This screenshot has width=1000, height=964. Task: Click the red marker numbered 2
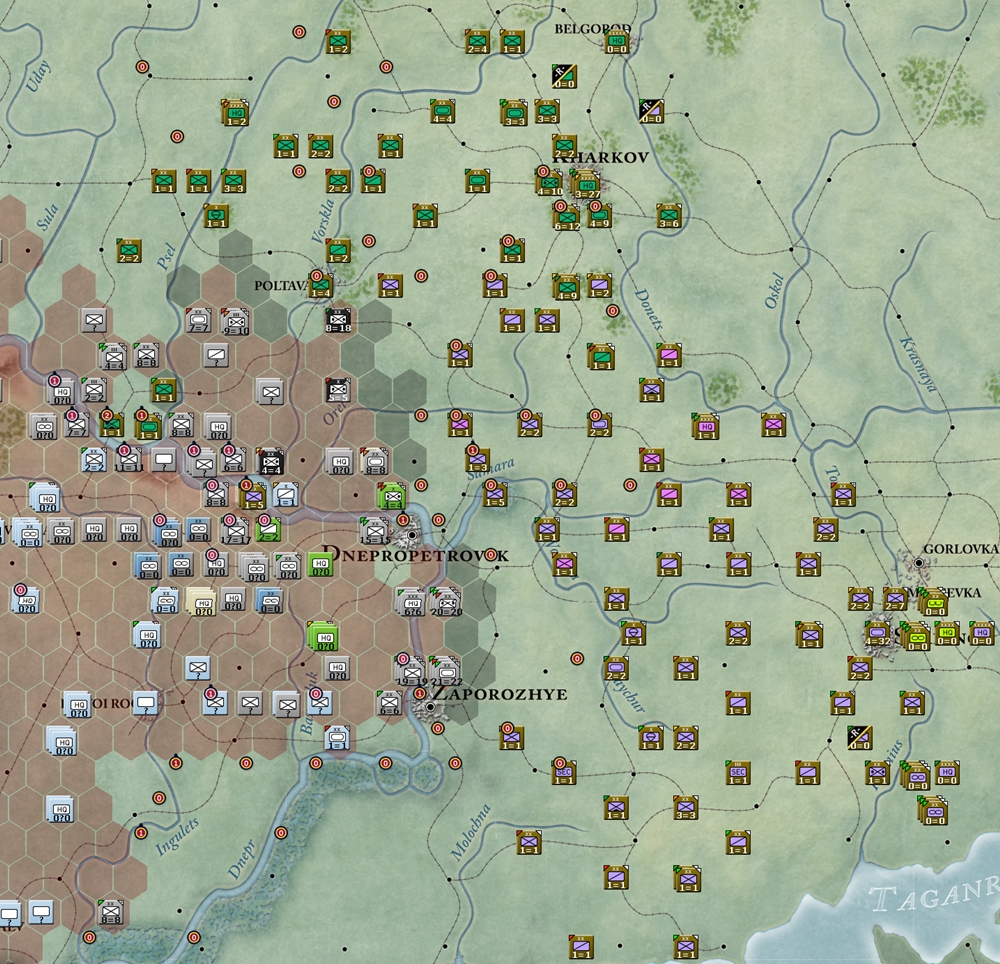point(107,415)
